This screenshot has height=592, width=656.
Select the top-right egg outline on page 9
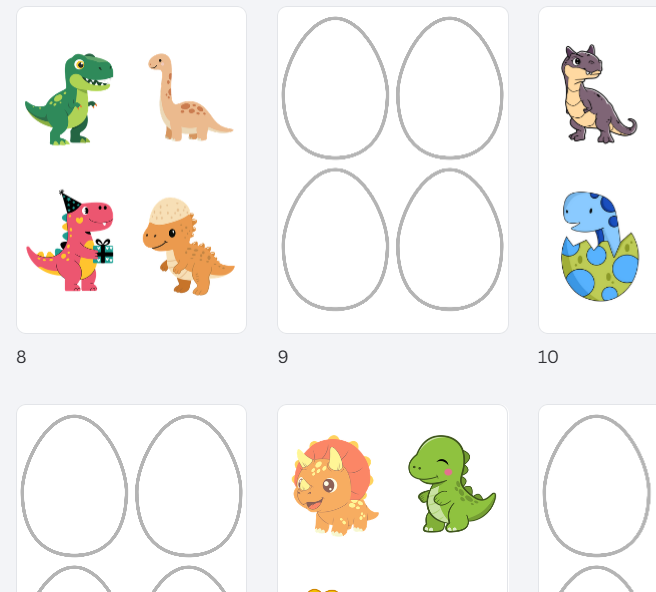pyautogui.click(x=450, y=88)
